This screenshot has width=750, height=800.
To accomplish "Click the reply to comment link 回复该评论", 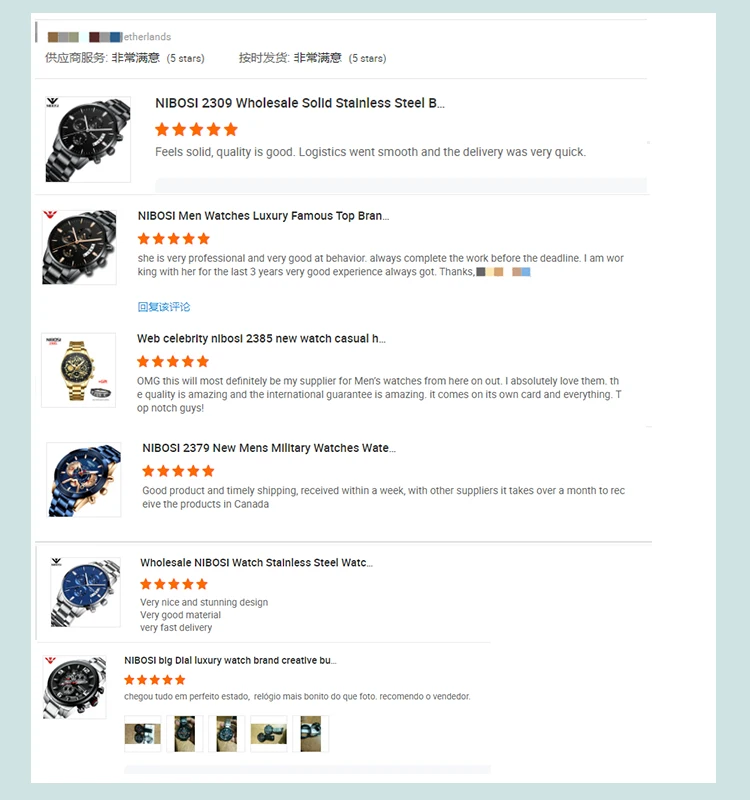I will (164, 307).
